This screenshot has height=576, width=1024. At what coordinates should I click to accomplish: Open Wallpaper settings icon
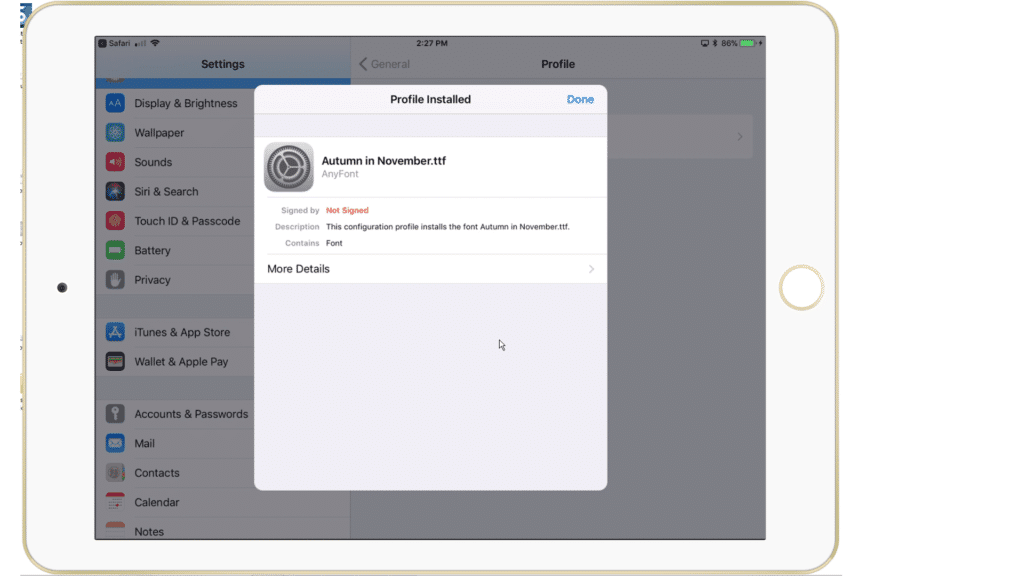click(x=115, y=133)
